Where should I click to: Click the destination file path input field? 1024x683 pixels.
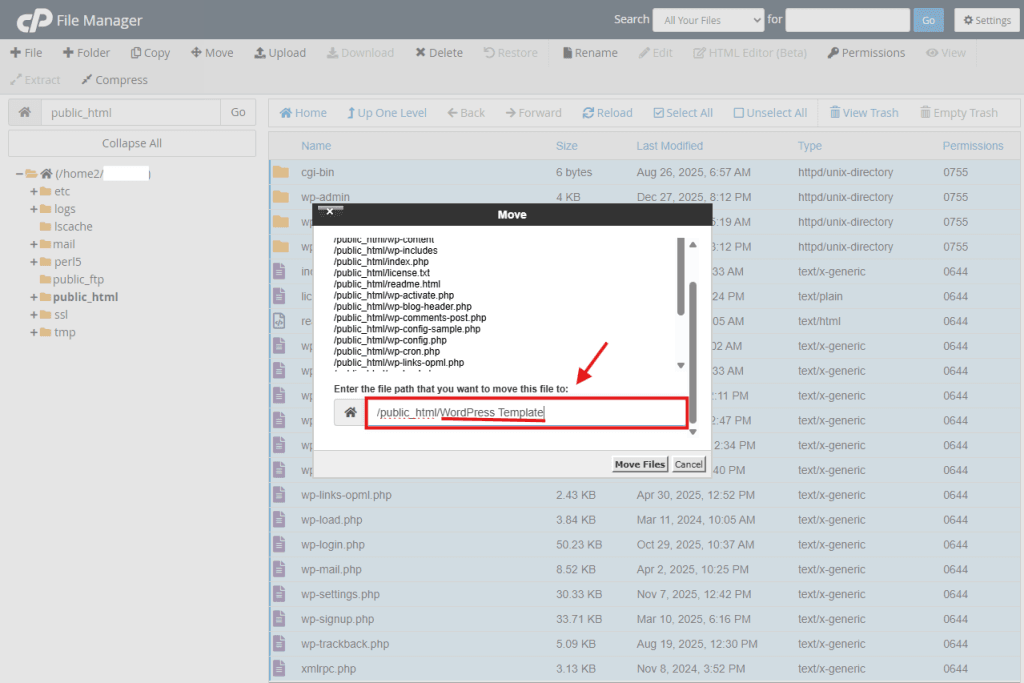[526, 412]
